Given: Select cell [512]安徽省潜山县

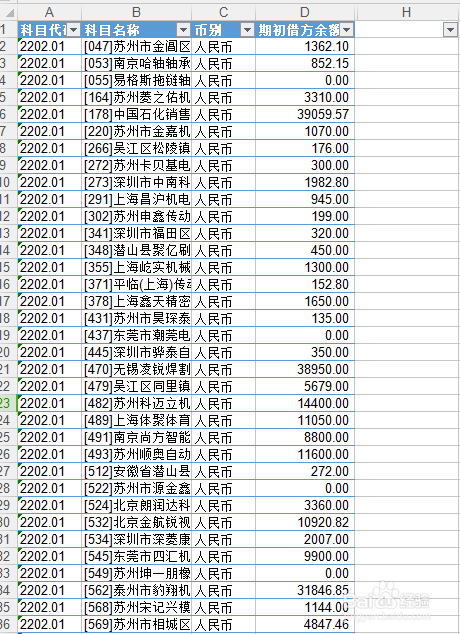Looking at the screenshot, I should pos(136,471).
